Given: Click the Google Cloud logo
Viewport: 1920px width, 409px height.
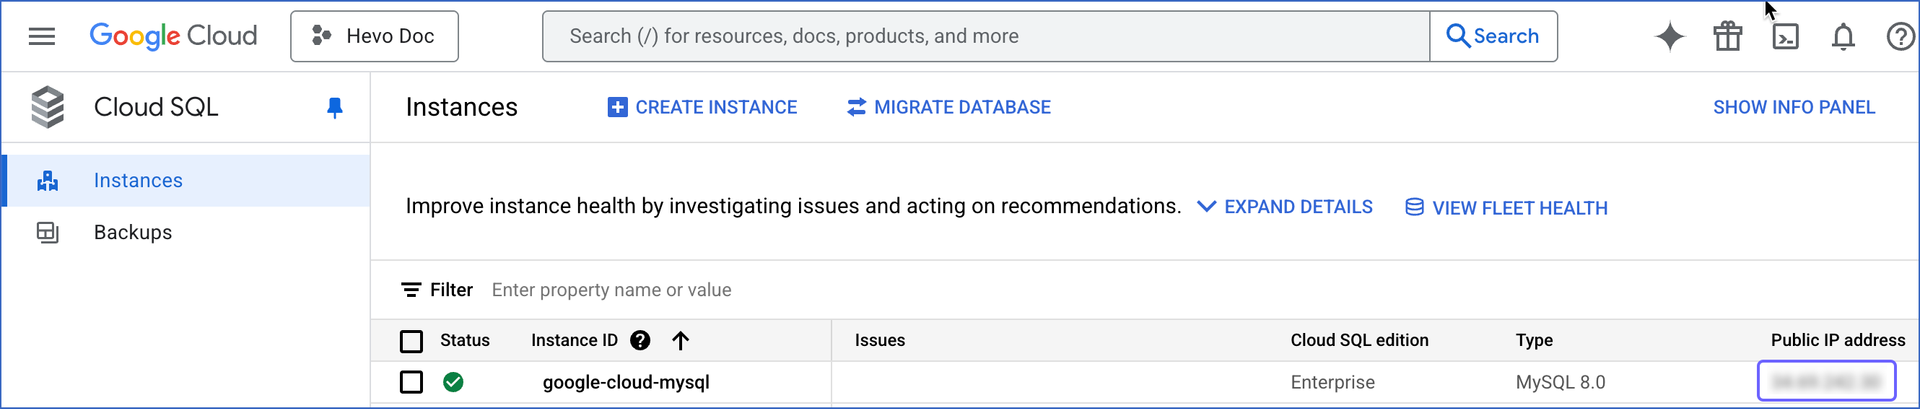Looking at the screenshot, I should pyautogui.click(x=173, y=36).
